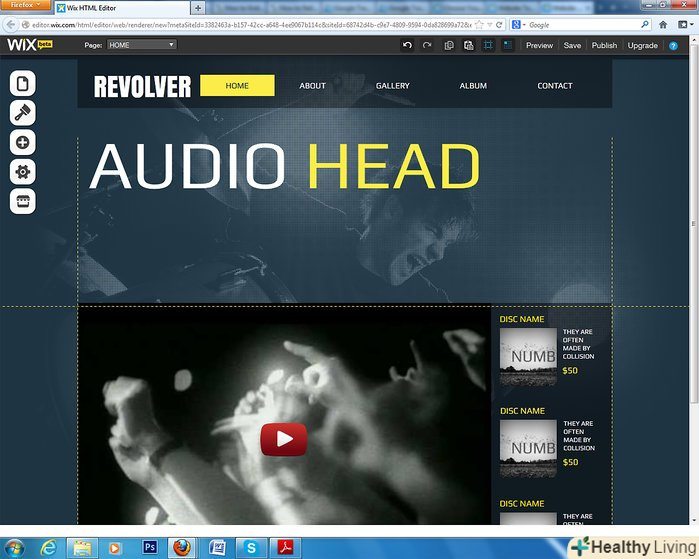This screenshot has width=699, height=559.
Task: Click the search magnifier icon
Action: tap(645, 25)
